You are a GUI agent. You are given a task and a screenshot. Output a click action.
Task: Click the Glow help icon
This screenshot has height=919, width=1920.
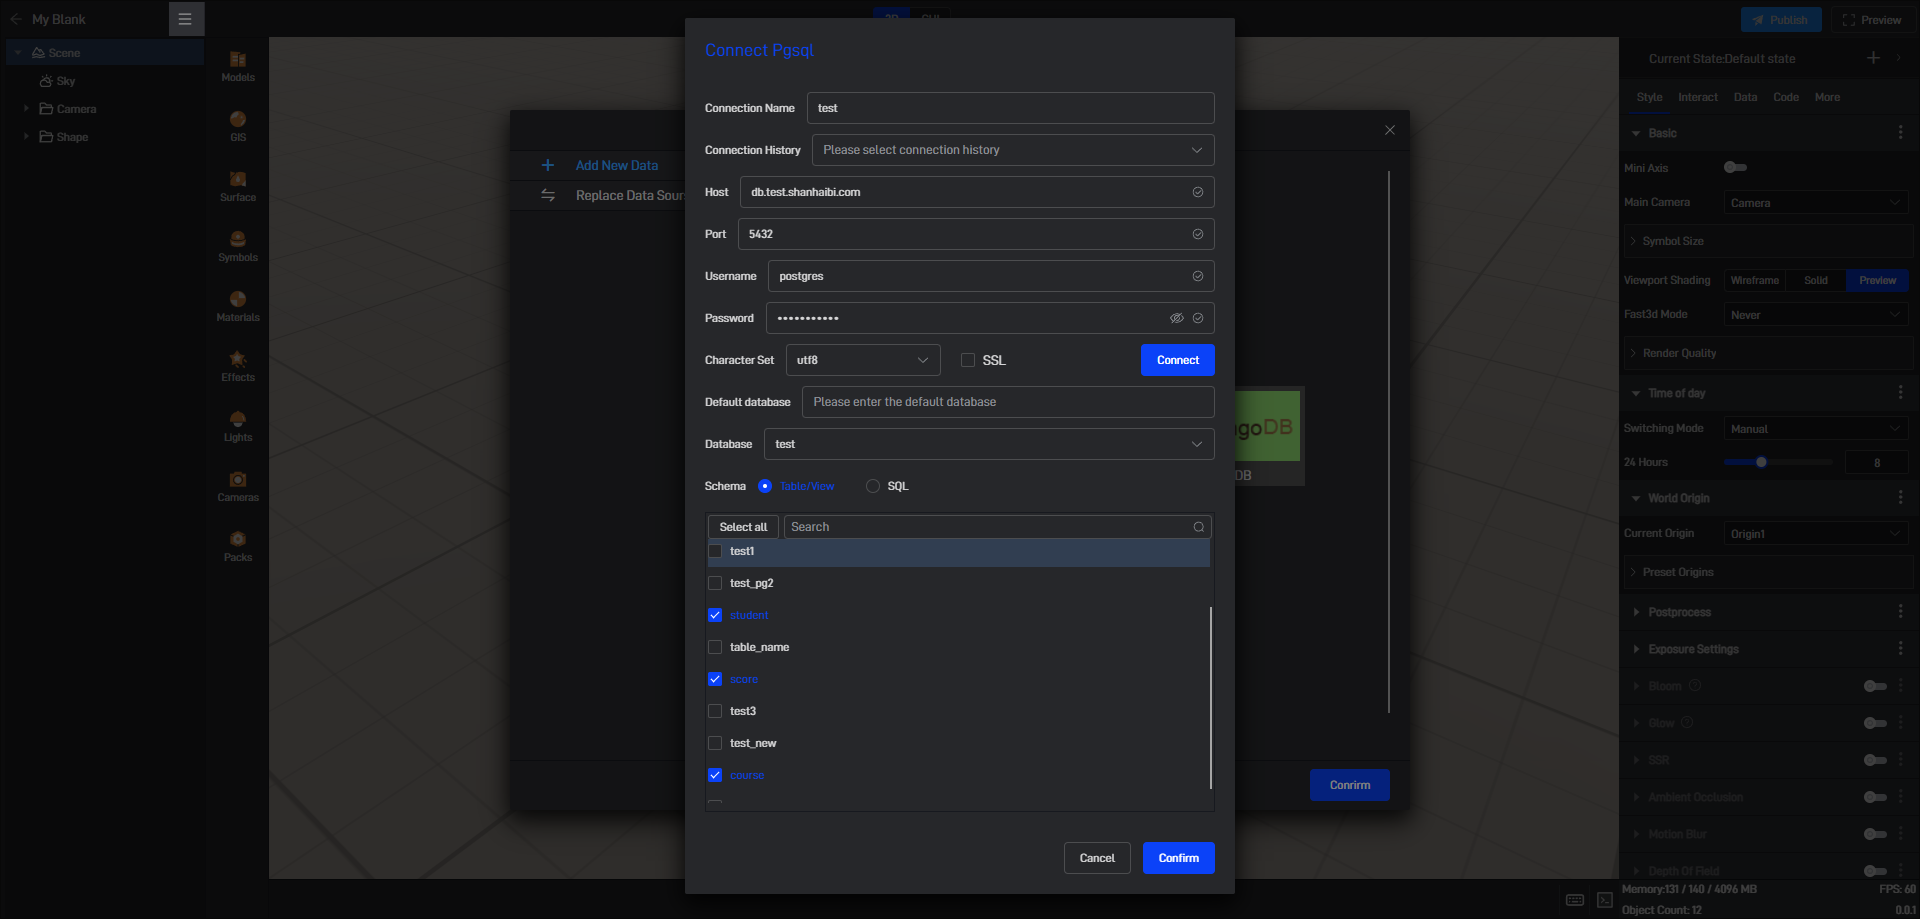(1687, 723)
